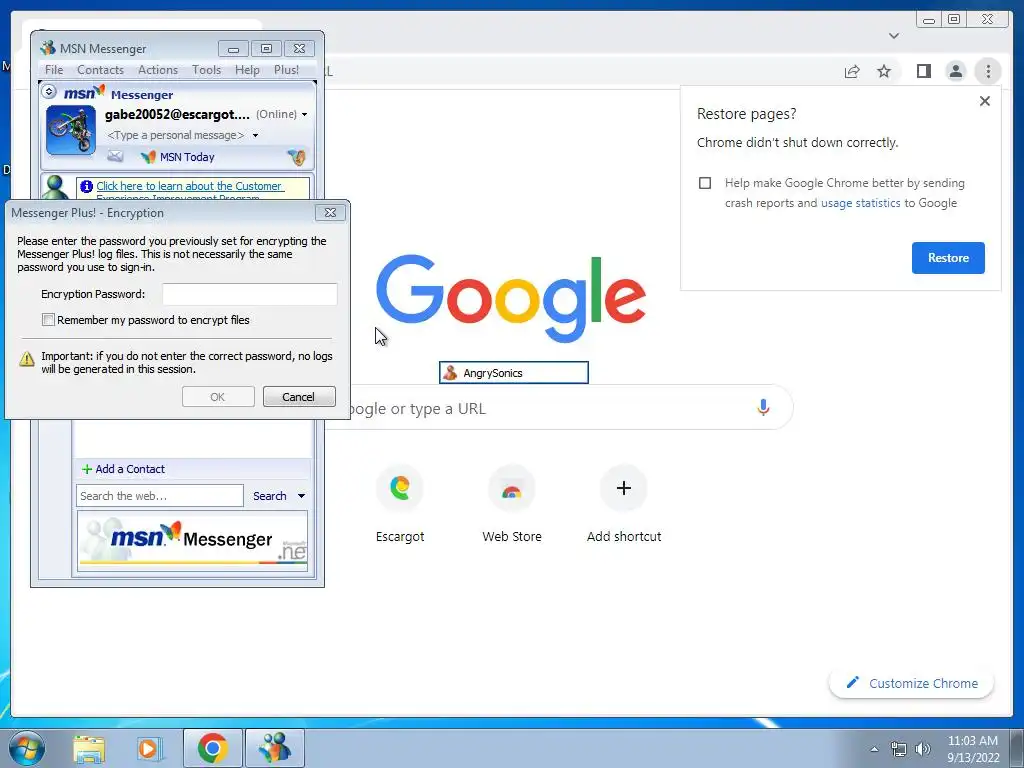Viewport: 1024px width, 768px height.
Task: Switch to MSN Messenger taskbar button
Action: point(274,748)
